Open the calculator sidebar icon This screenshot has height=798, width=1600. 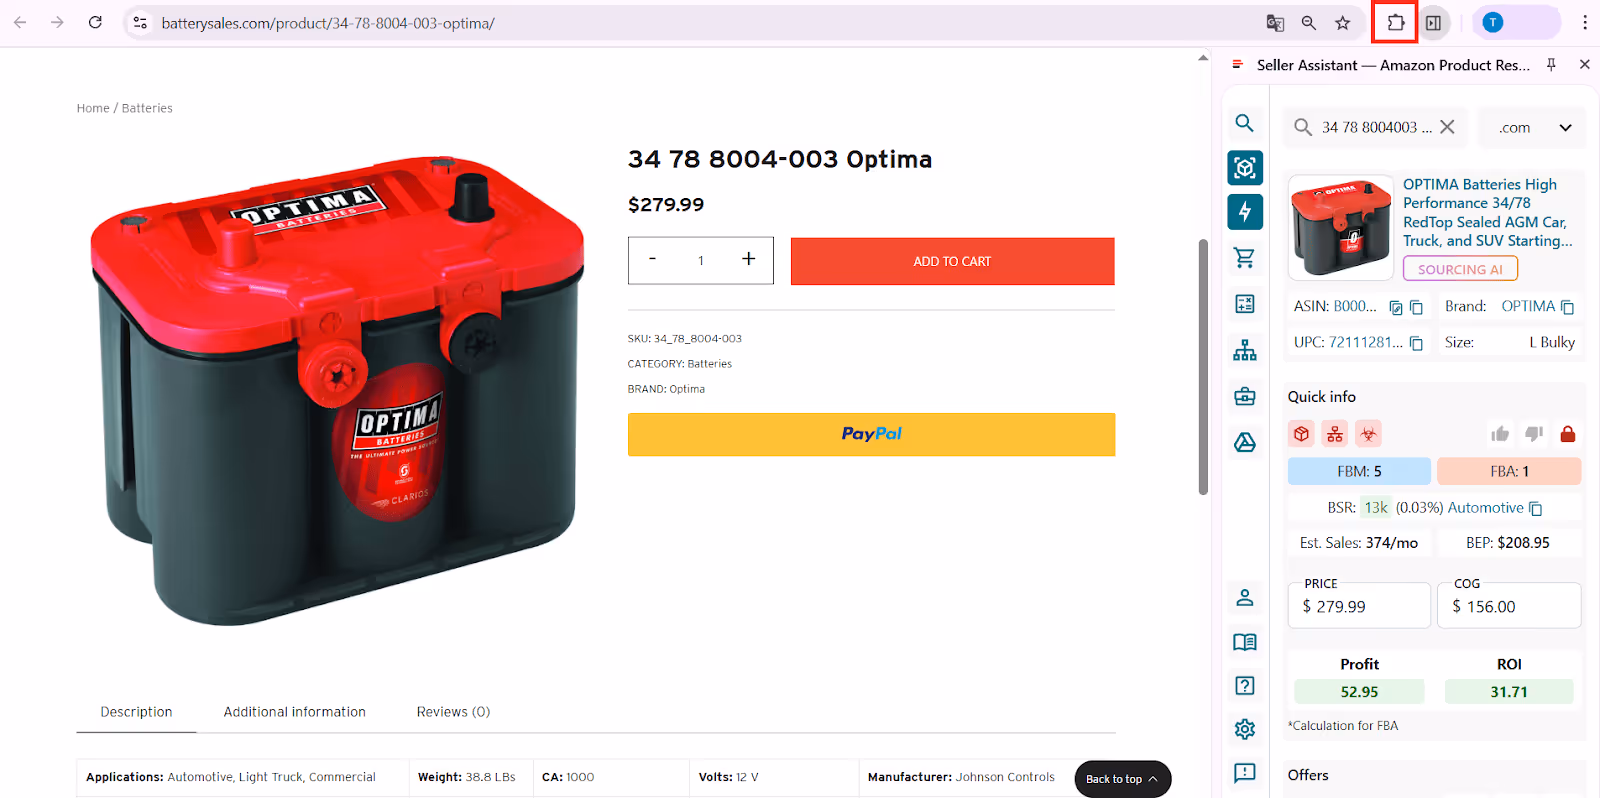point(1244,304)
